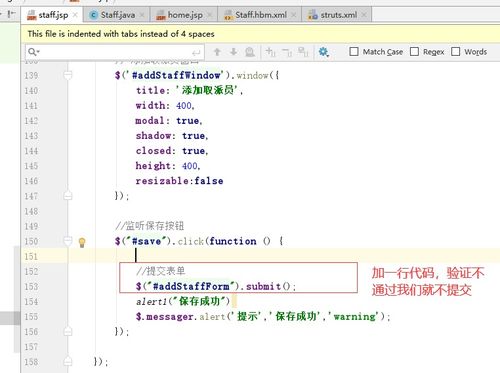Click '#save' selector in click handler
500x373 pixels.
tap(147, 241)
